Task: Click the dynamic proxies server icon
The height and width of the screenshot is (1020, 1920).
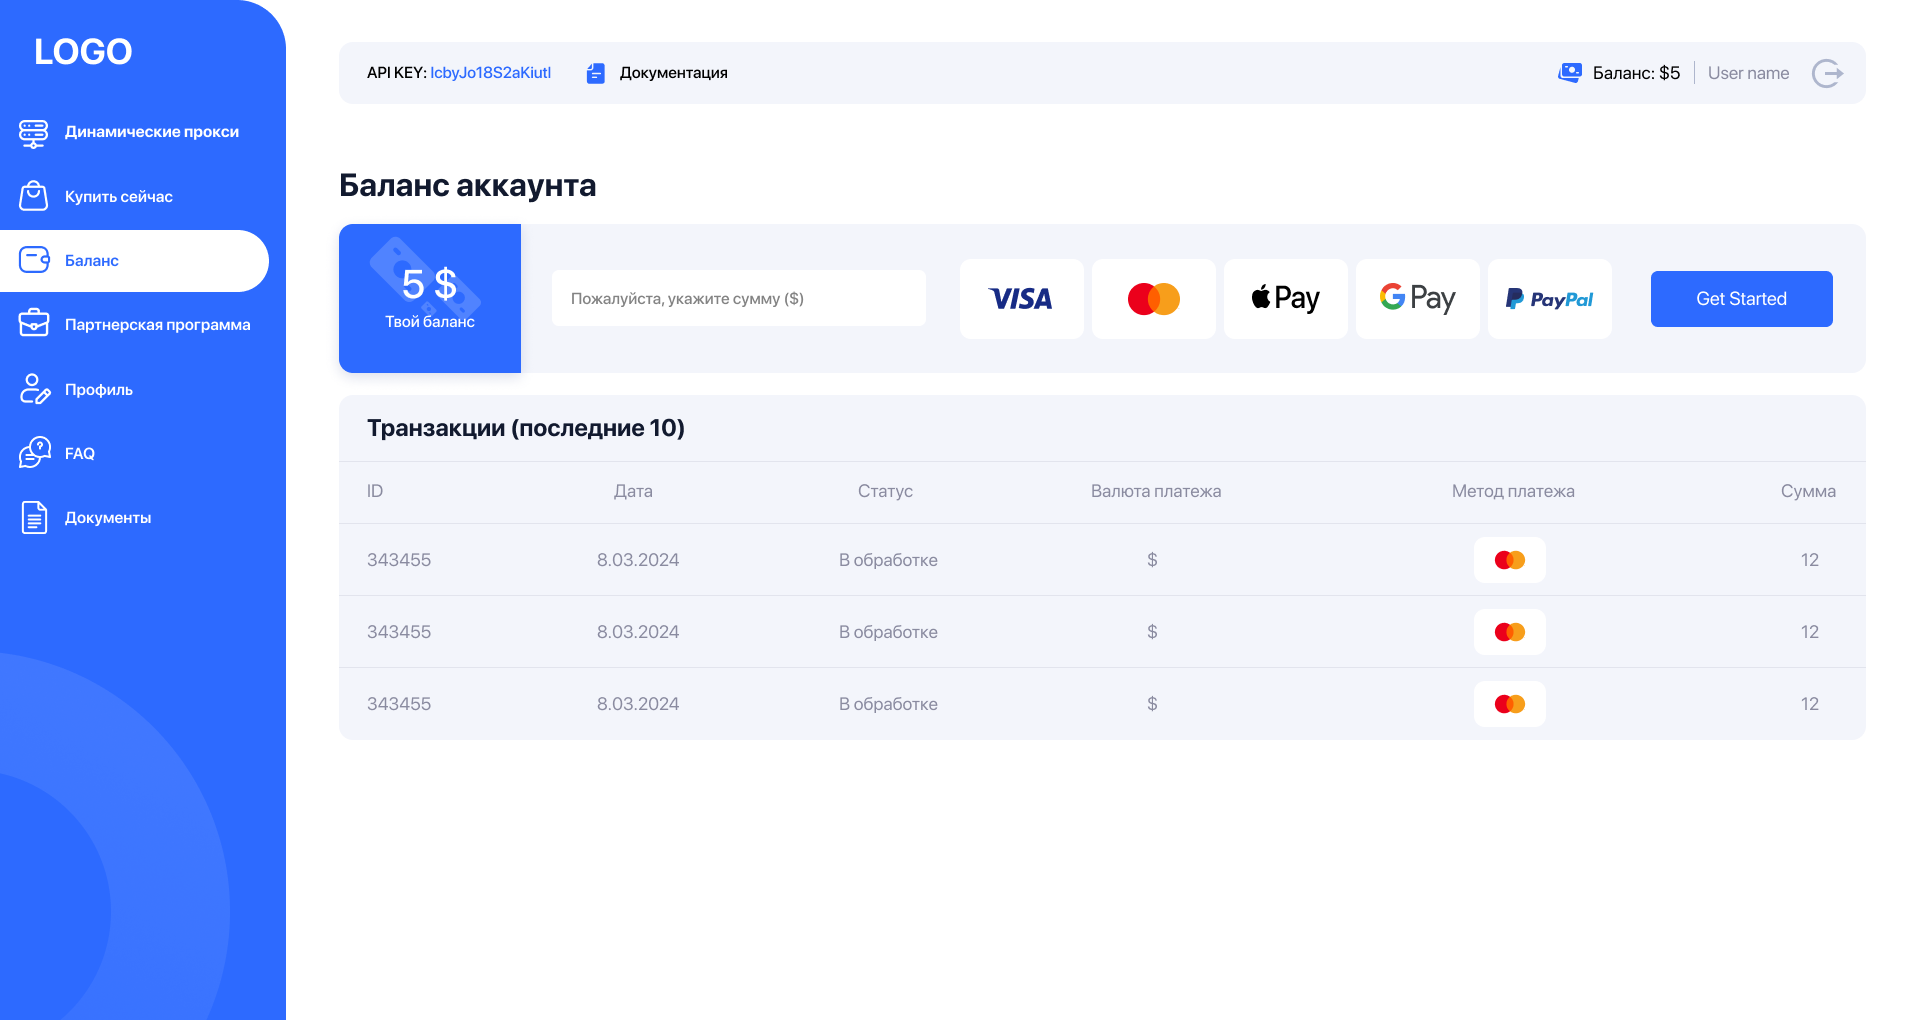Action: [x=34, y=132]
